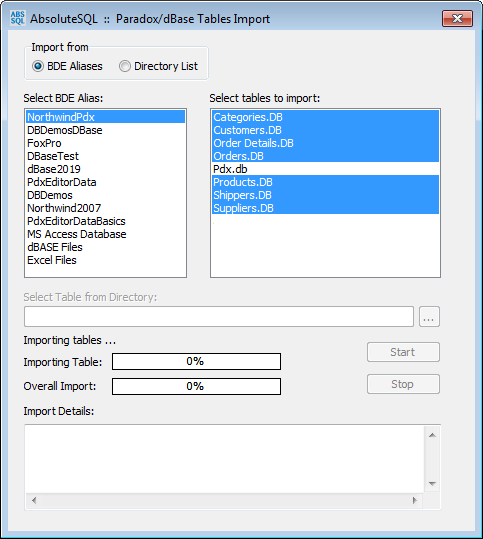Viewport: 483px width, 539px height.
Task: Click the Categories.DB table entry
Action: [x=326, y=117]
